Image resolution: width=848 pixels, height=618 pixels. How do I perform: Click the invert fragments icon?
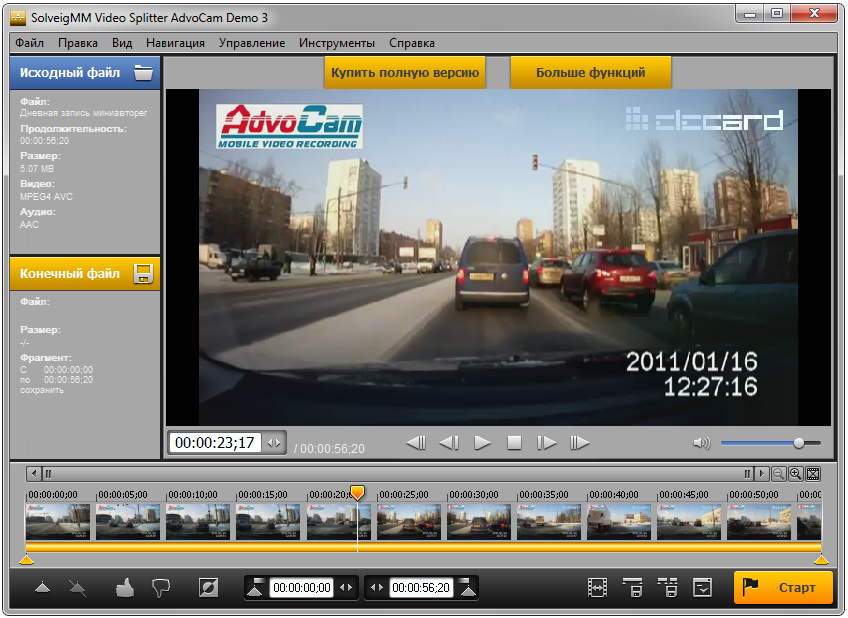pyautogui.click(x=208, y=587)
